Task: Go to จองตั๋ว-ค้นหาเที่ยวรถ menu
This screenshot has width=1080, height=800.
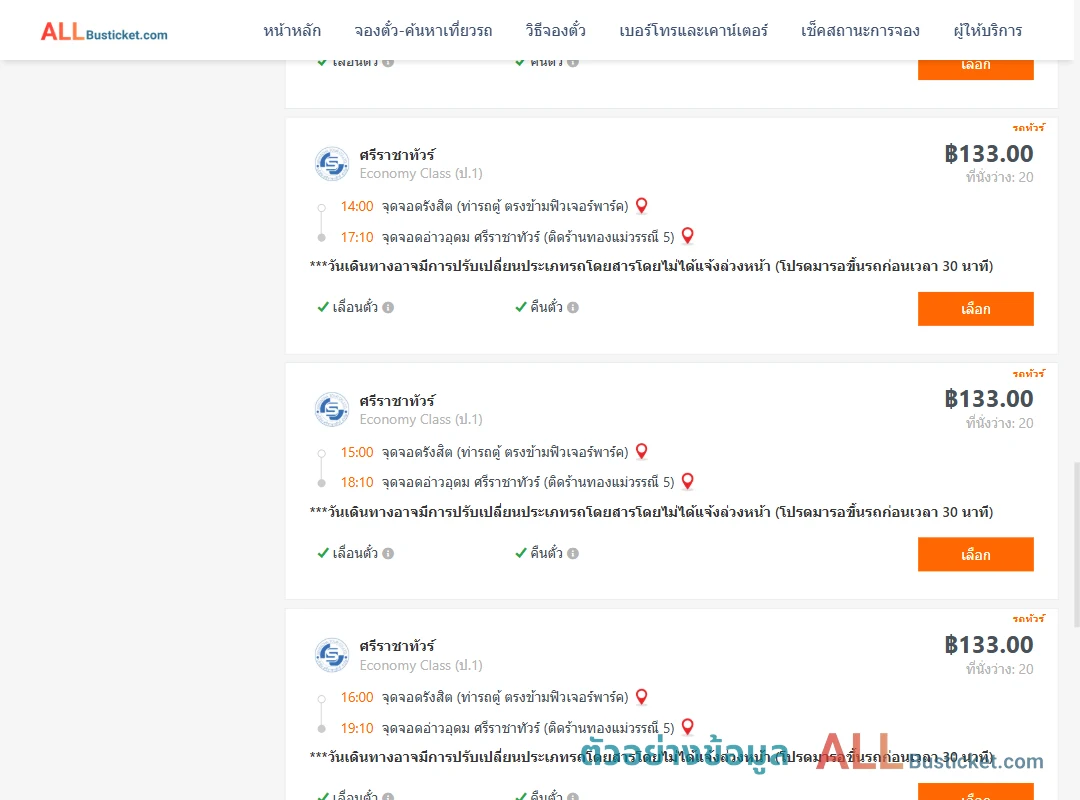Action: (423, 31)
